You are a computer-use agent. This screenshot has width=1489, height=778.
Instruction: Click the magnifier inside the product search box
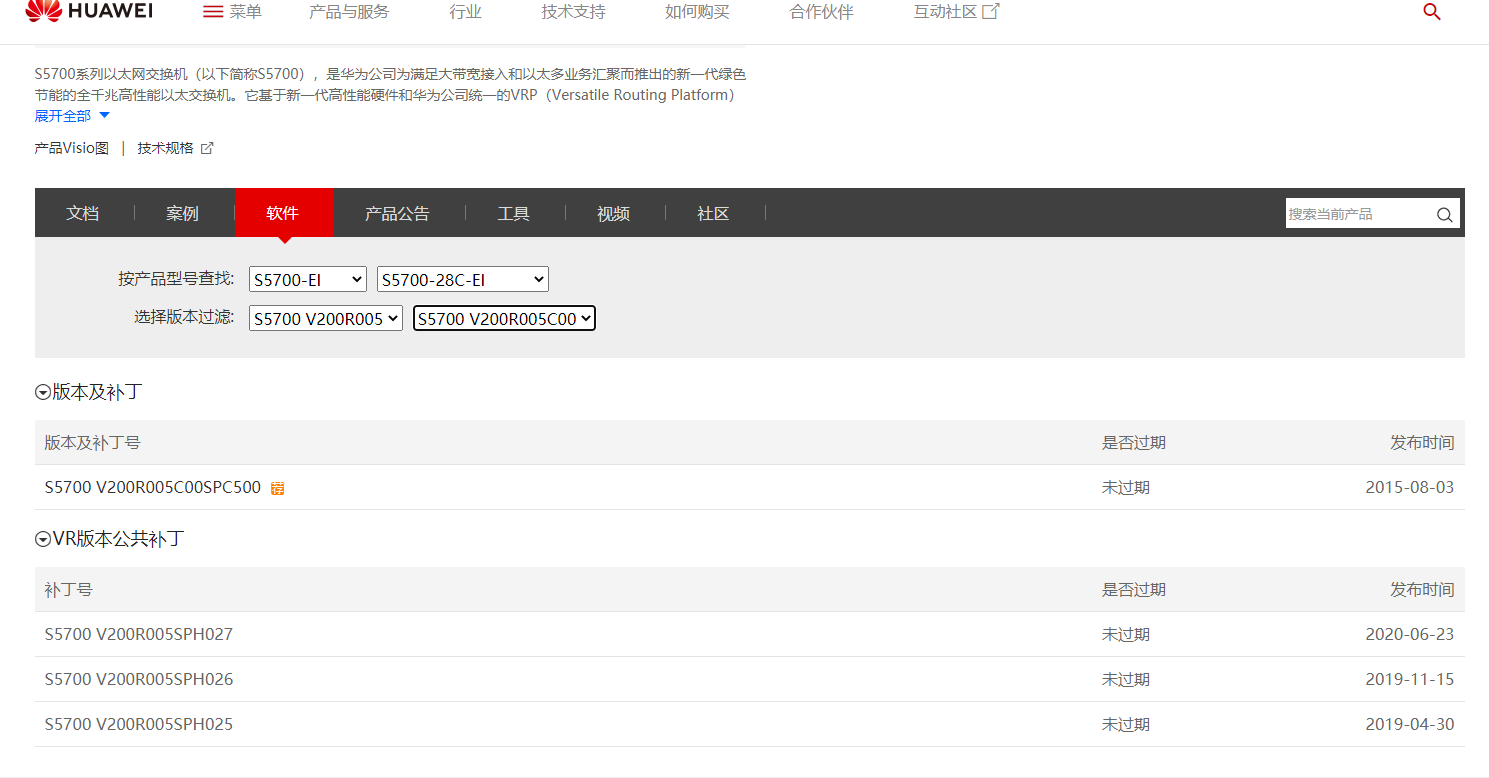pyautogui.click(x=1444, y=214)
